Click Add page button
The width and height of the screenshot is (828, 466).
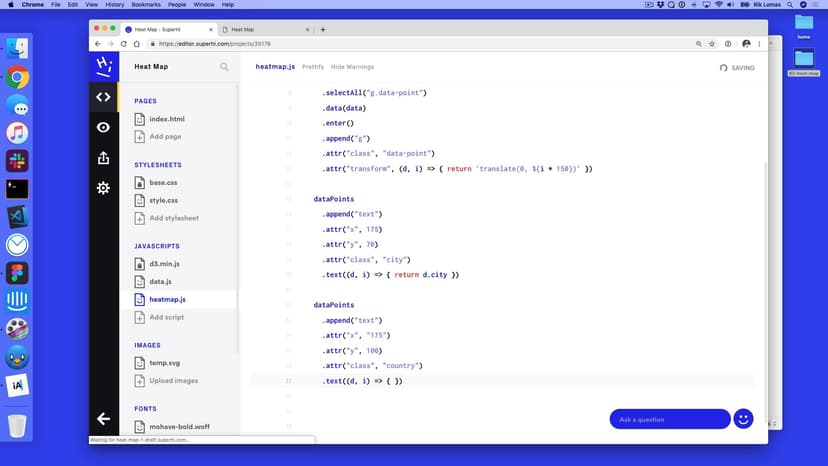click(x=165, y=136)
